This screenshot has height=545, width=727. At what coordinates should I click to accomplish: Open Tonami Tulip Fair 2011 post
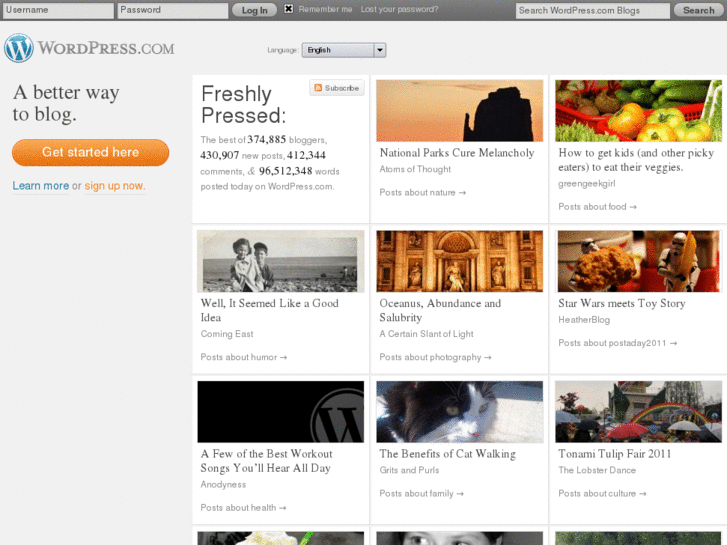pyautogui.click(x=614, y=454)
